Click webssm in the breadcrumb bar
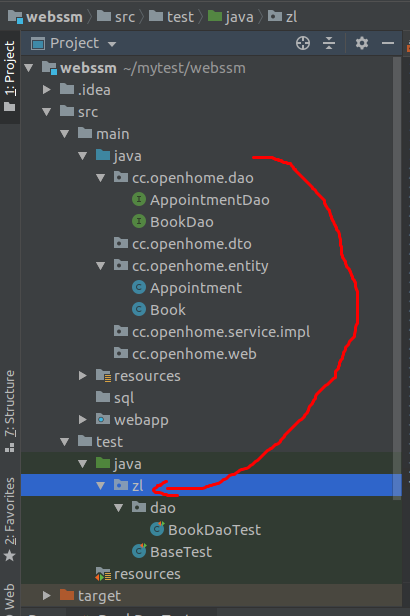Image resolution: width=410 pixels, height=616 pixels. (x=46, y=16)
